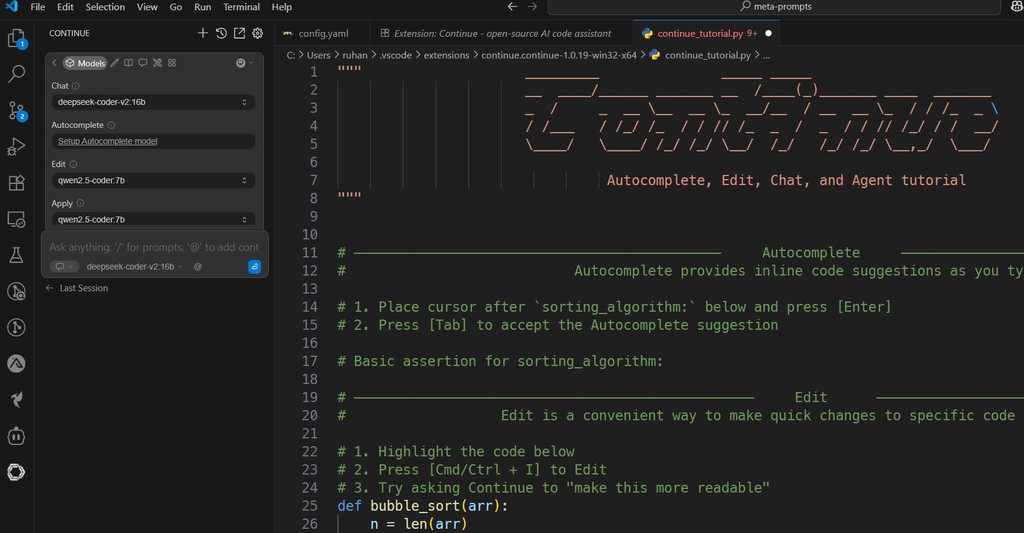This screenshot has width=1024, height=533.
Task: Focus the Ask anything chat input
Action: tap(154, 247)
